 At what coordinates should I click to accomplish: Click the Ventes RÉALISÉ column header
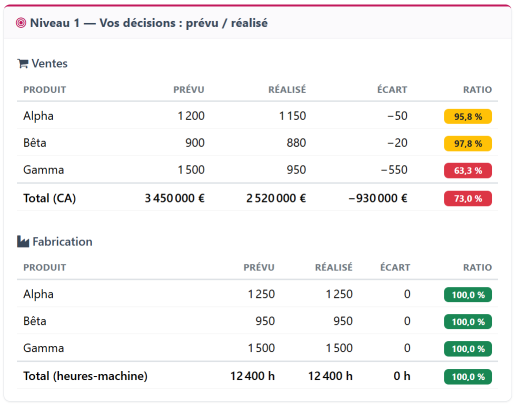(287, 89)
